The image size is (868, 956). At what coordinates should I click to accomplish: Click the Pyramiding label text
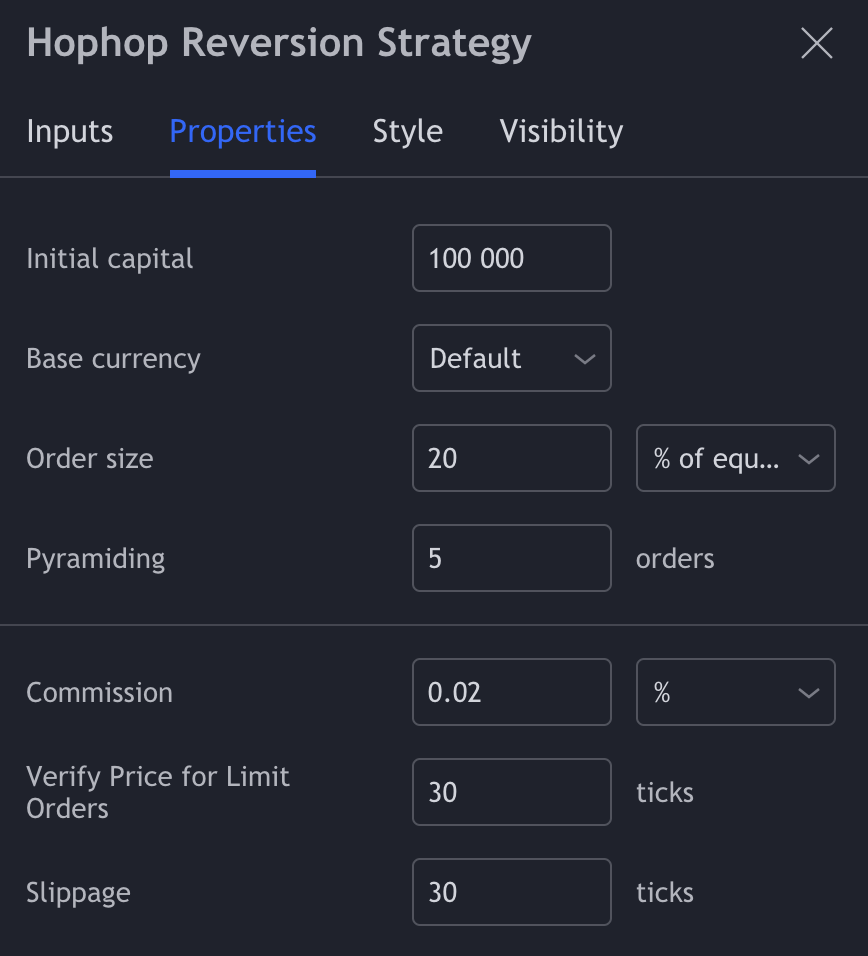[96, 559]
